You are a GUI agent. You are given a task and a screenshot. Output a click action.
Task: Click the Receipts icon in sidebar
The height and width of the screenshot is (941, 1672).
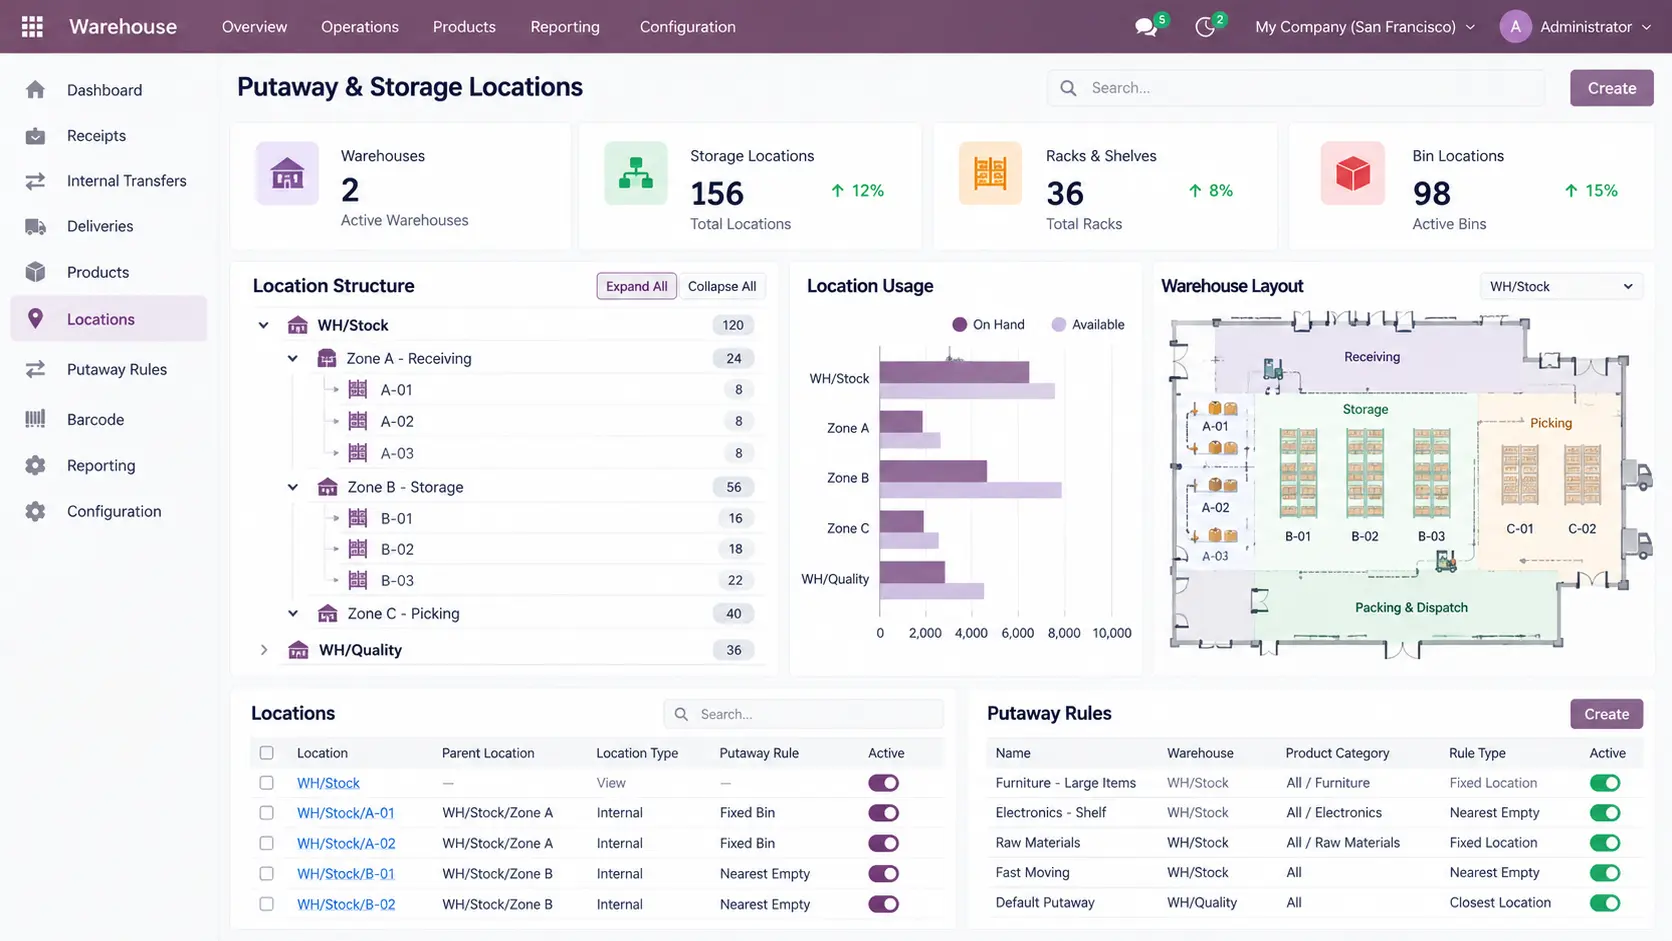click(x=35, y=136)
